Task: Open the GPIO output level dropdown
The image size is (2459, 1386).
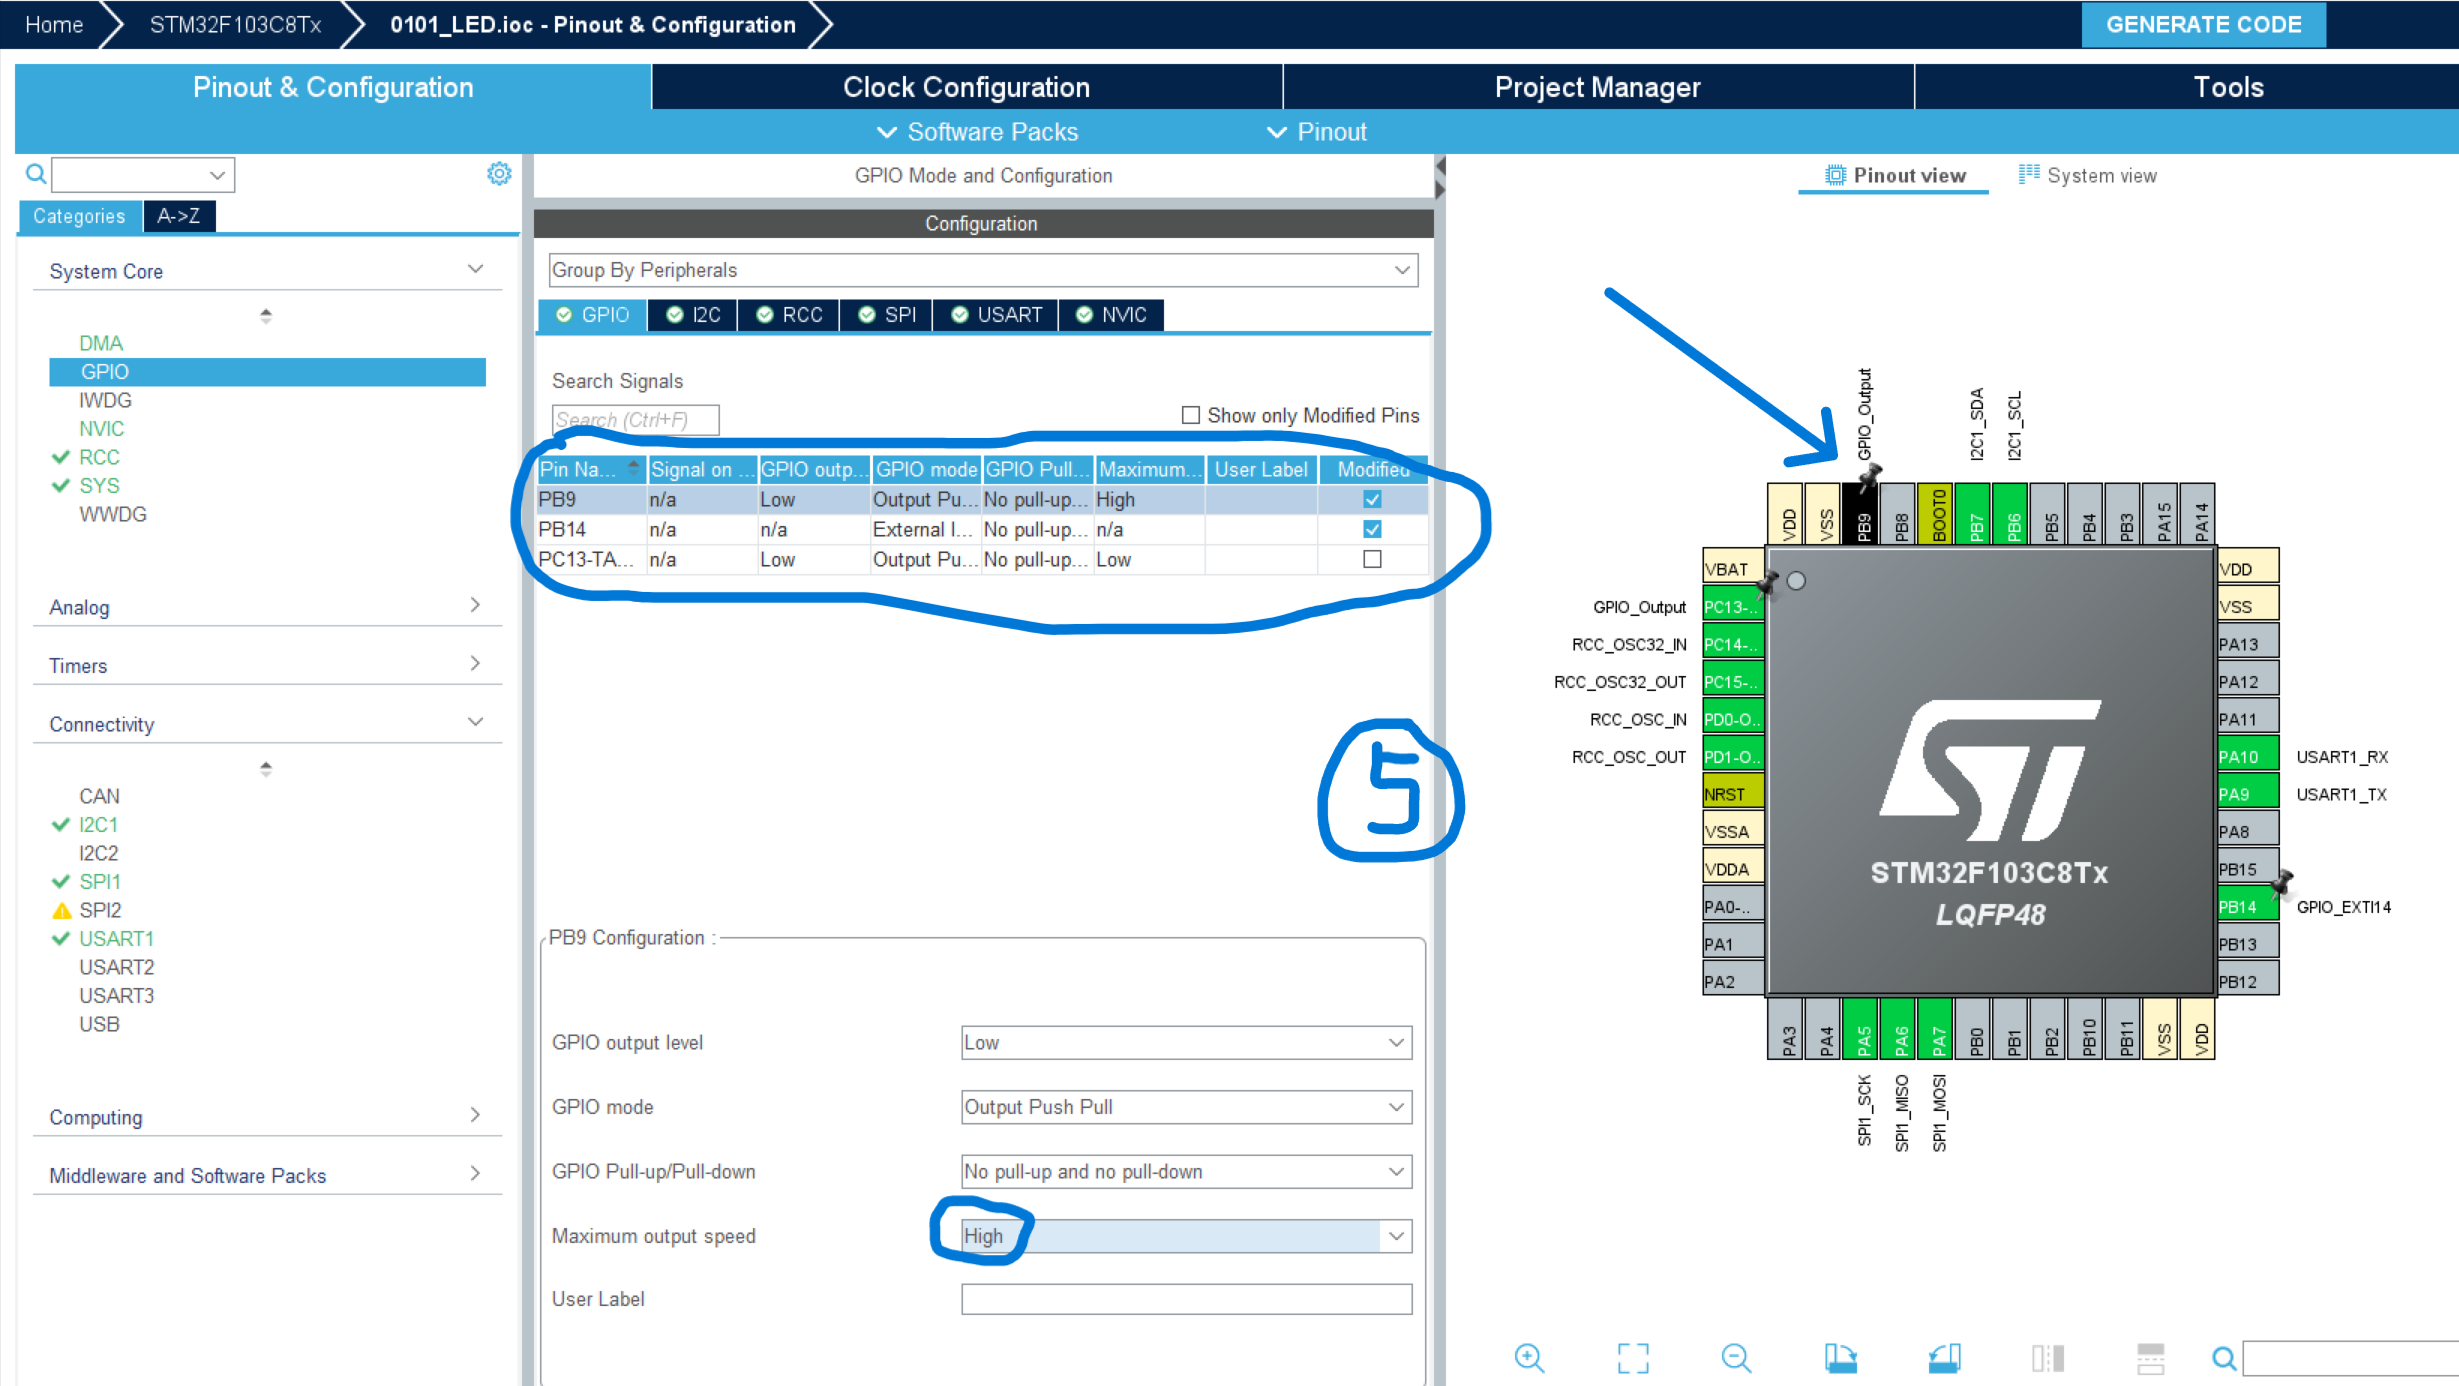Action: click(1186, 1042)
